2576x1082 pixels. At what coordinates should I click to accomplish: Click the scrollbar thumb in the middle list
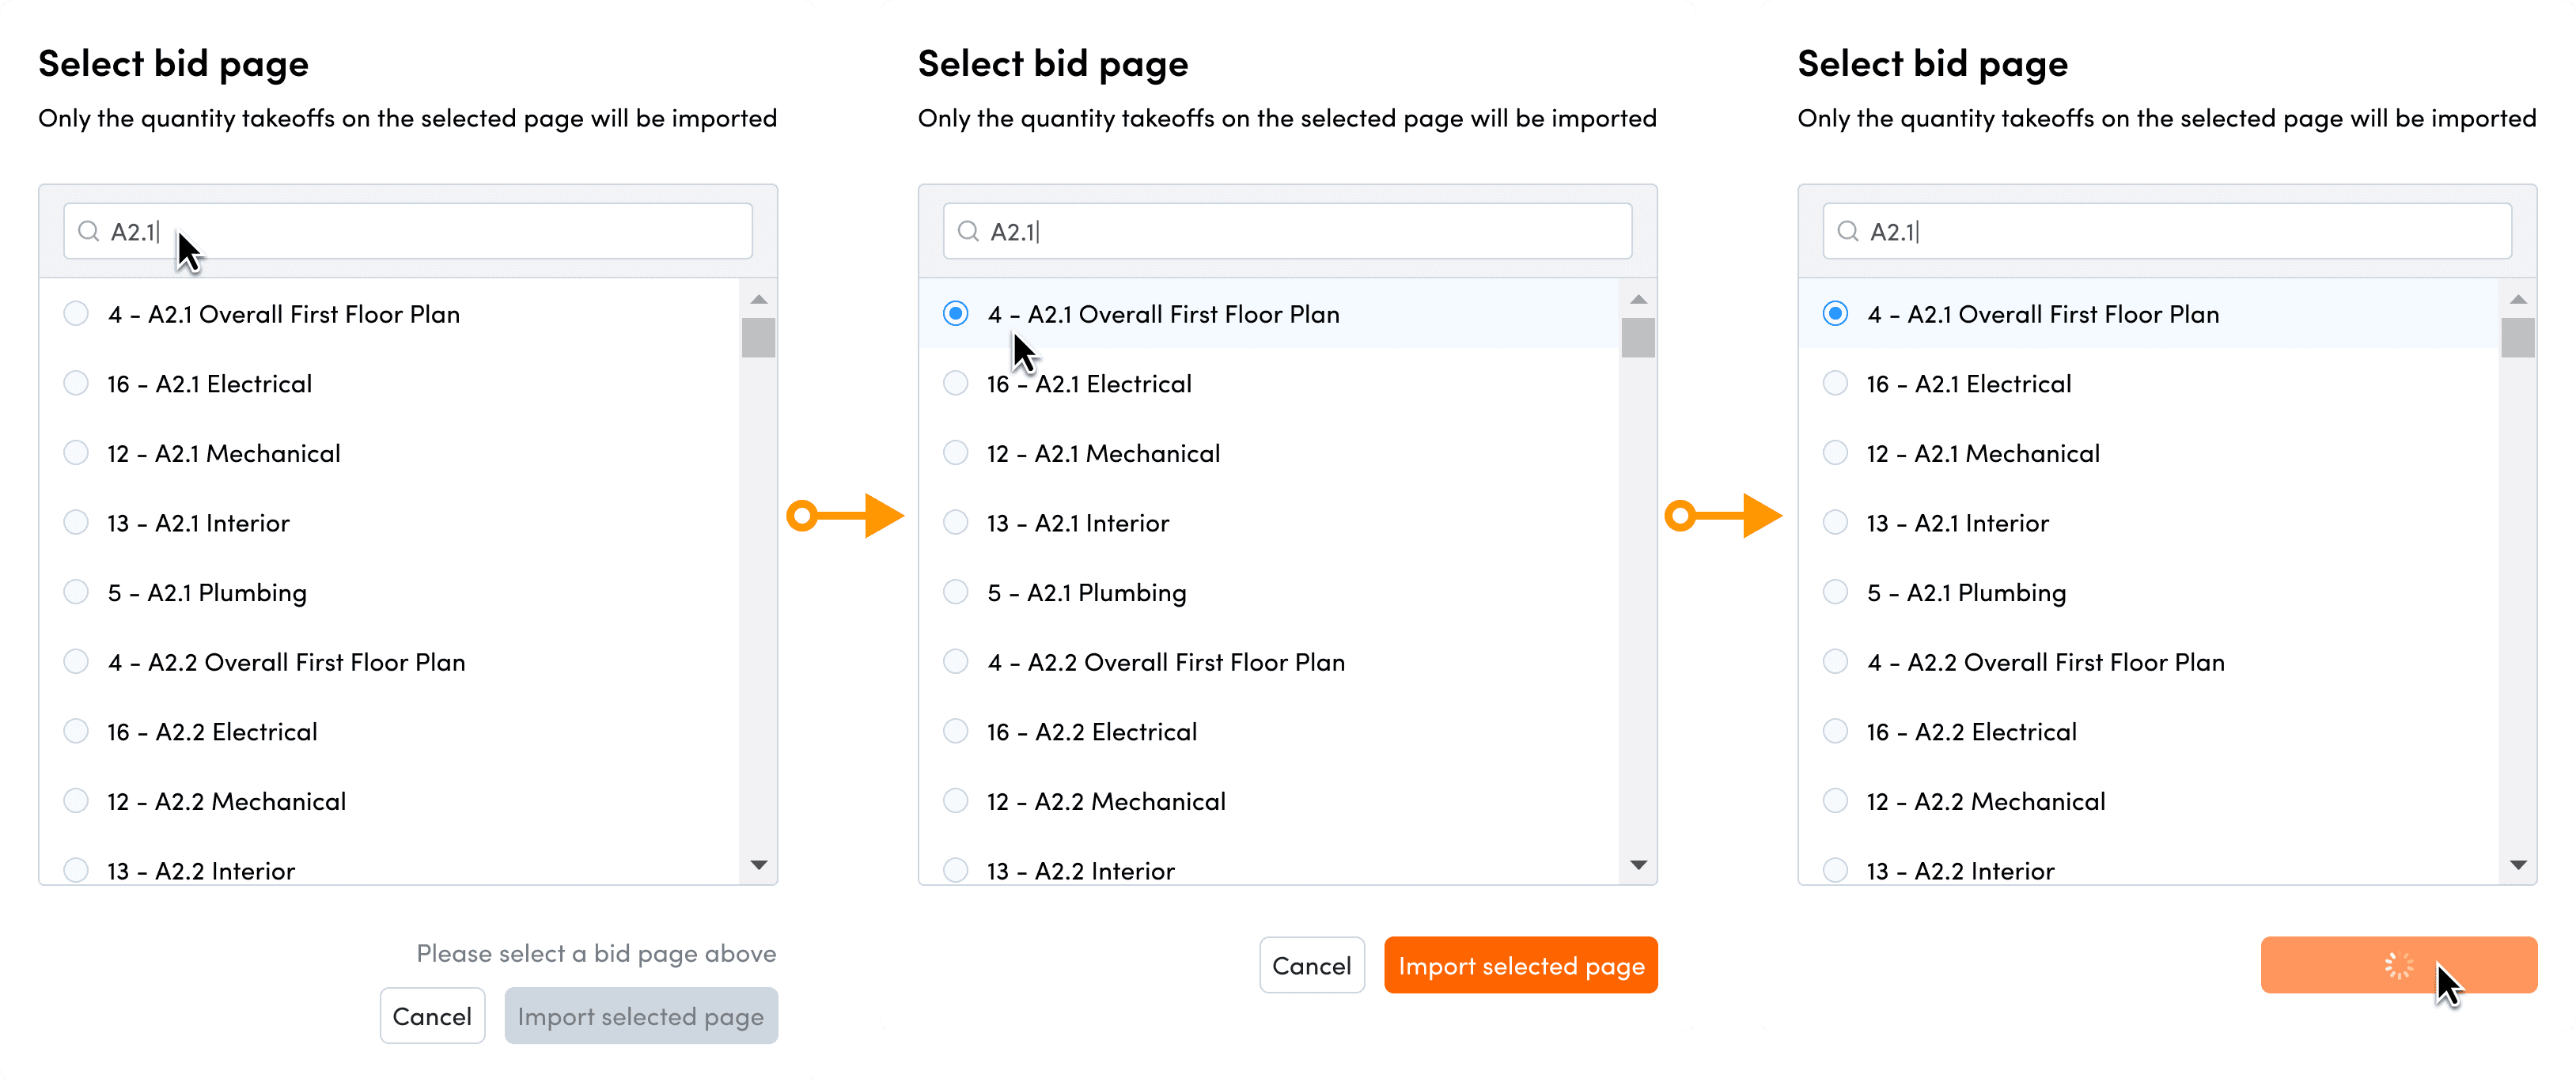point(1638,337)
